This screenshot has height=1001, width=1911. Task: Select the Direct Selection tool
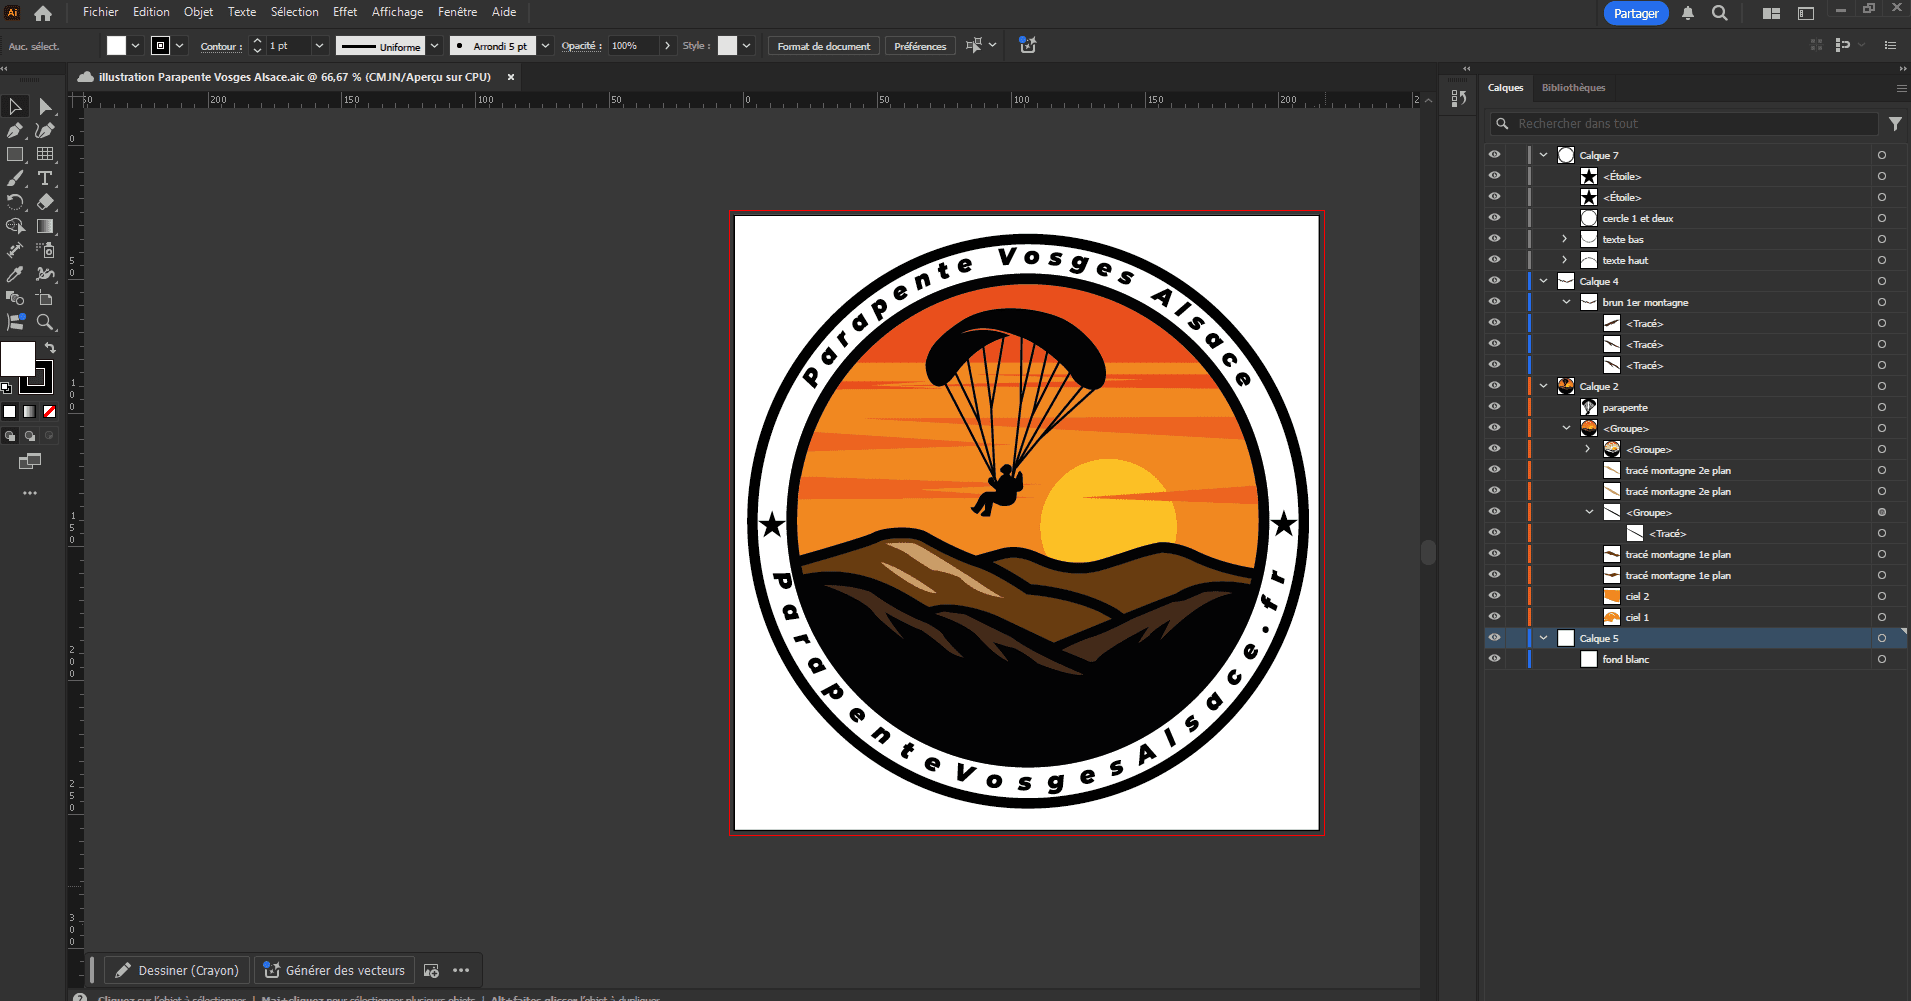coord(45,106)
